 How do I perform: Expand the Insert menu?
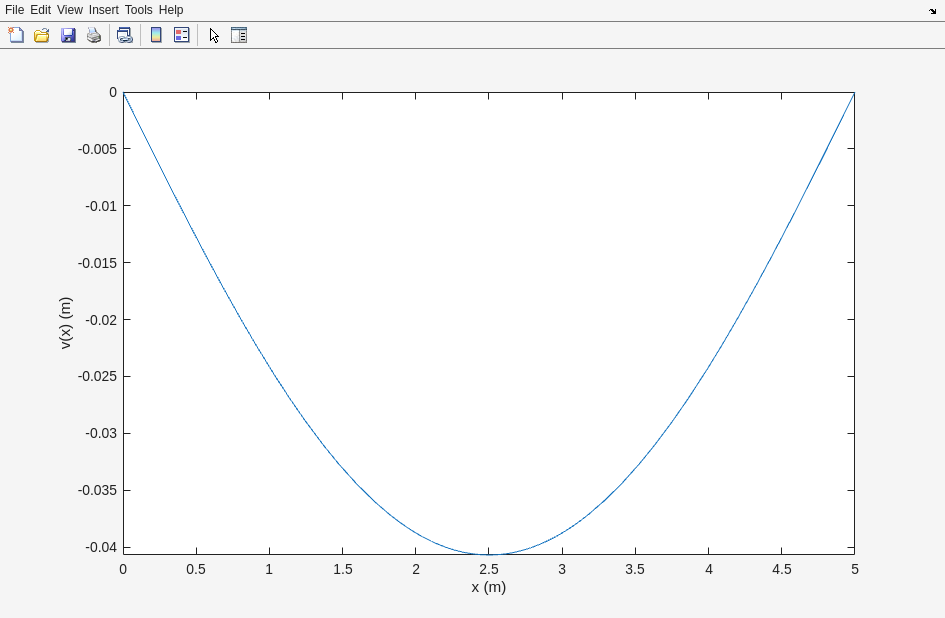pos(103,10)
